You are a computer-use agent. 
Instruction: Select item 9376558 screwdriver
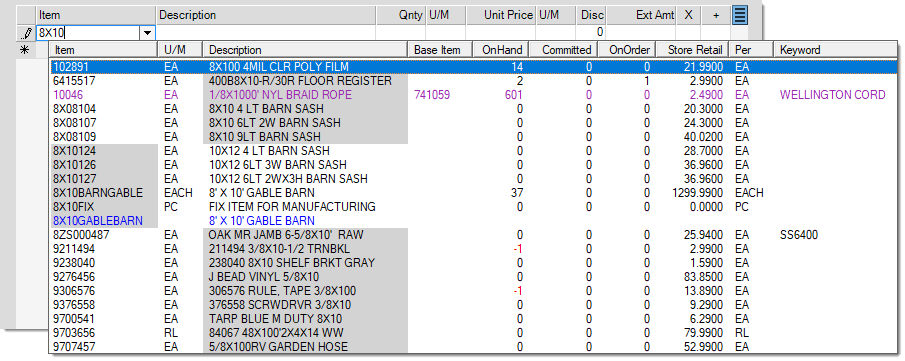[473, 304]
